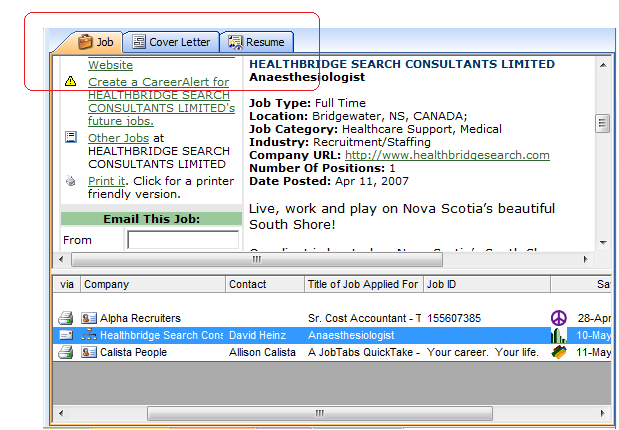Open the Print it link
The width and height of the screenshot is (619, 430).
pos(107,181)
